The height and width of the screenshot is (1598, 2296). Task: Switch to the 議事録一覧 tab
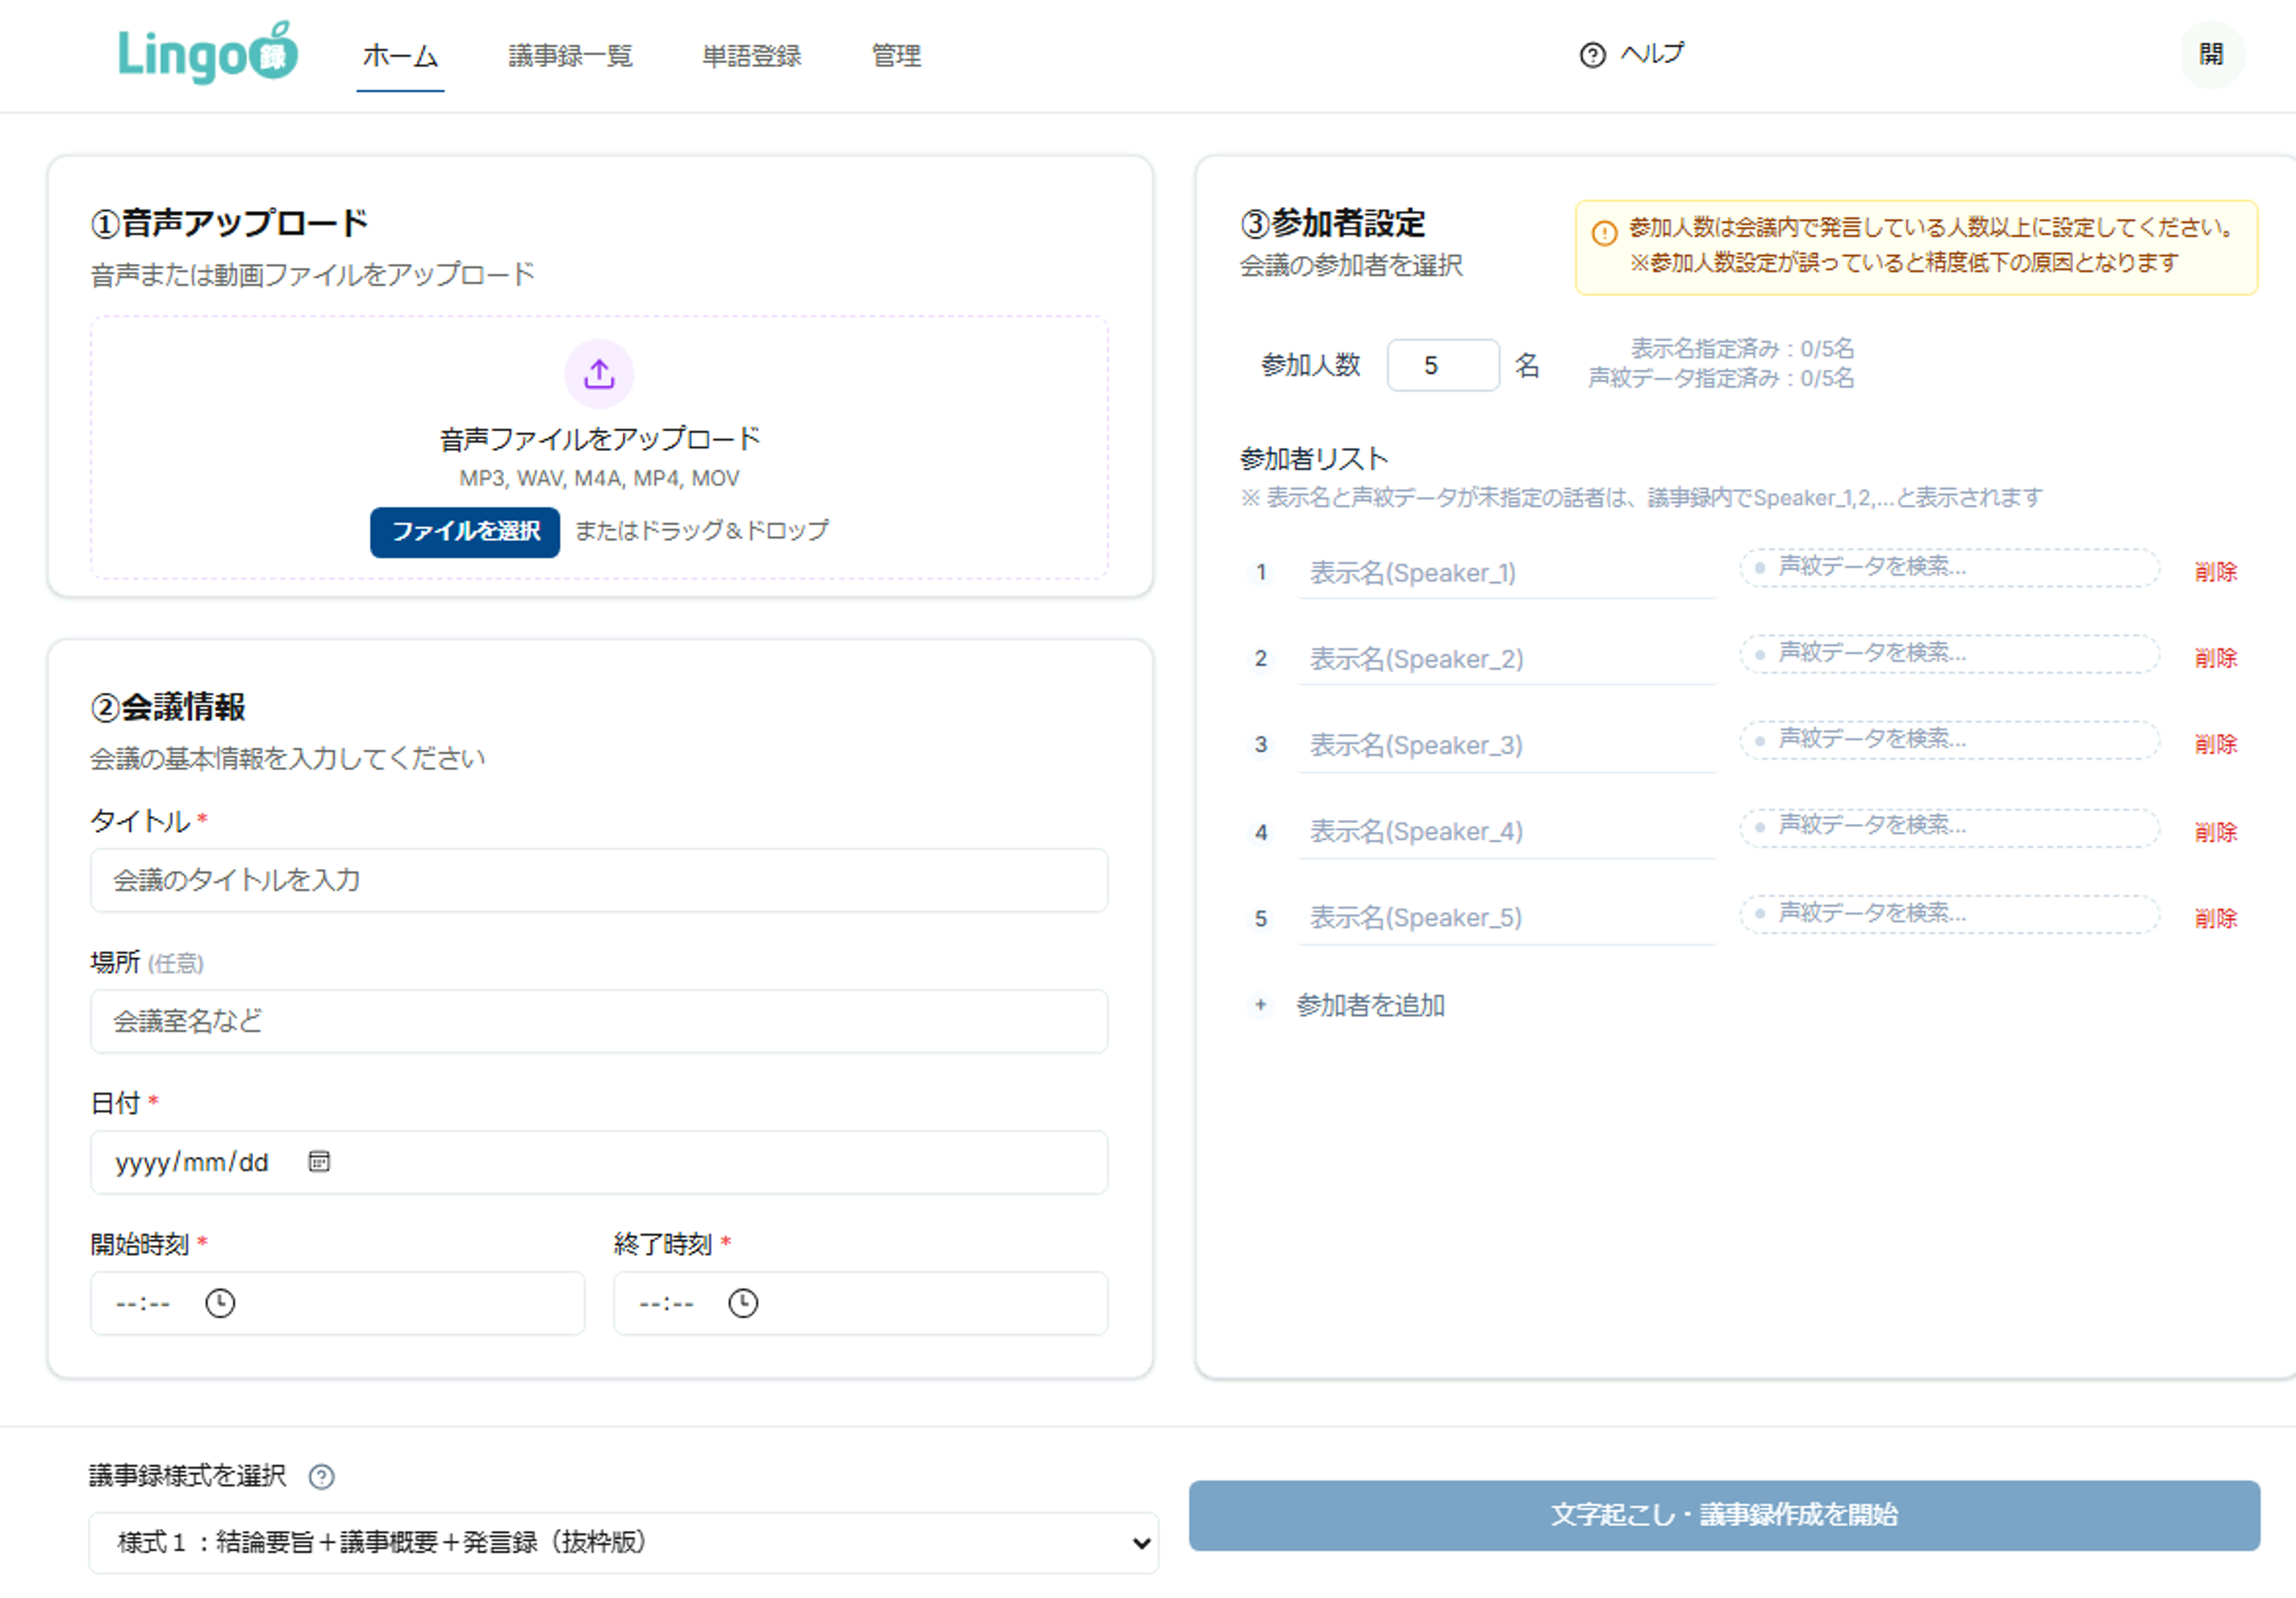(x=570, y=56)
